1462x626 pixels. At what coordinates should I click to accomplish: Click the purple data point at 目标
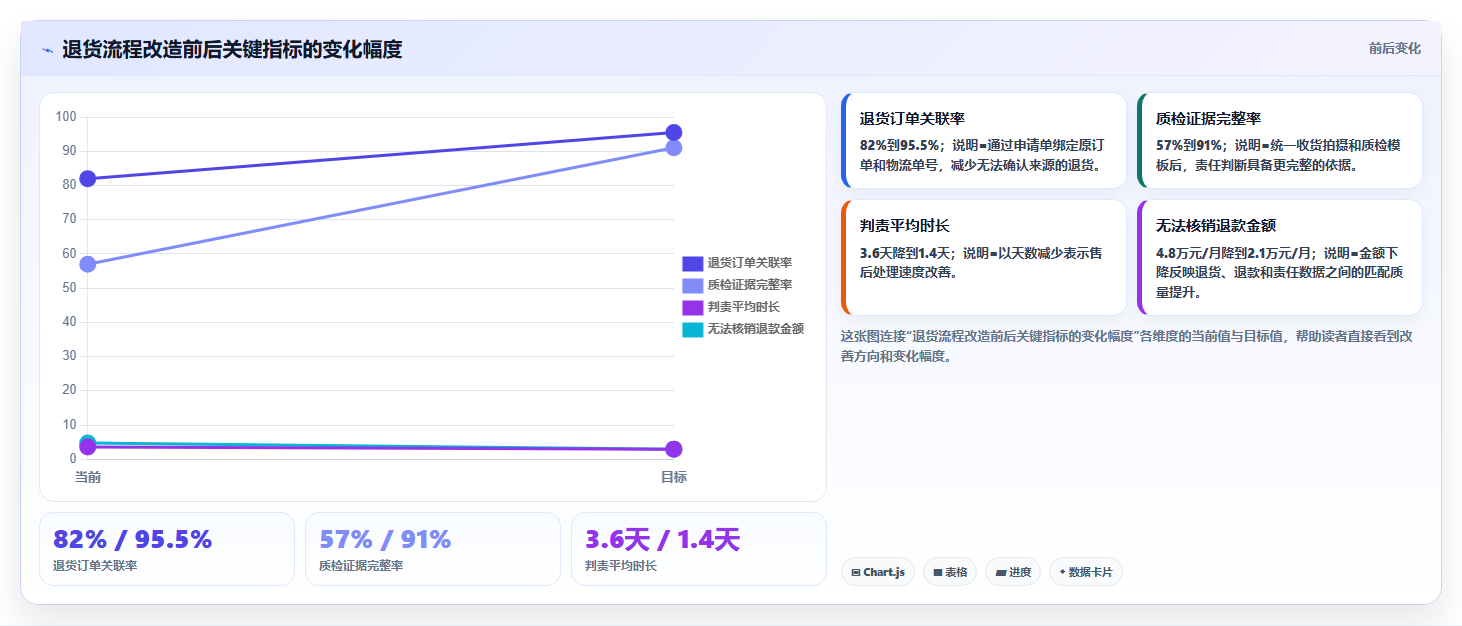[674, 450]
